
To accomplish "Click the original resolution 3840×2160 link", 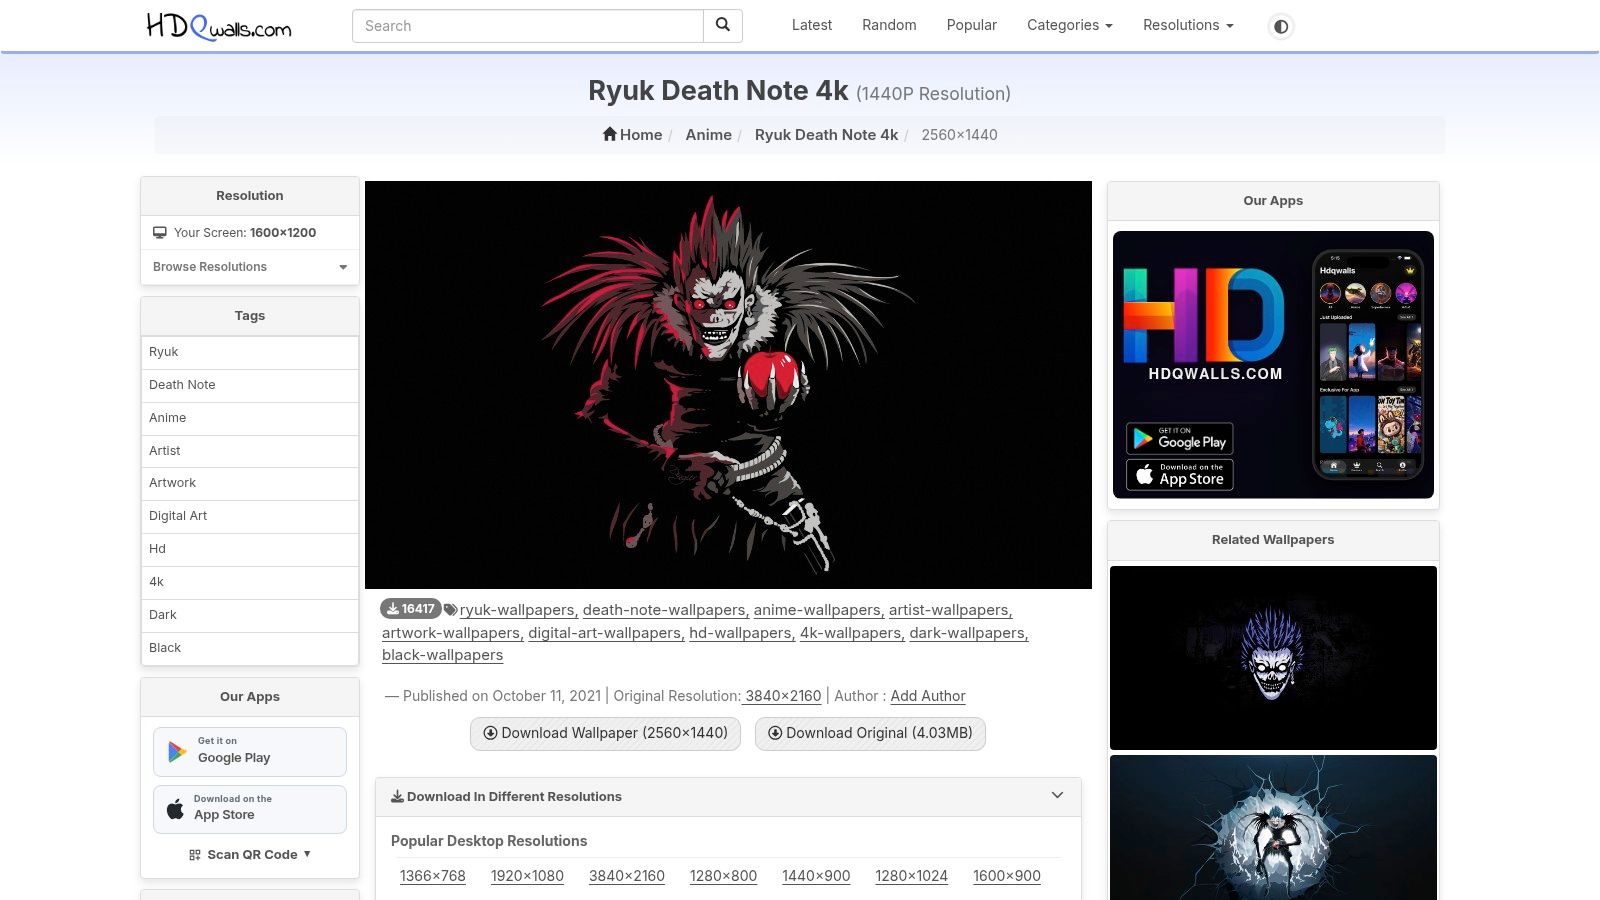I will 783,696.
